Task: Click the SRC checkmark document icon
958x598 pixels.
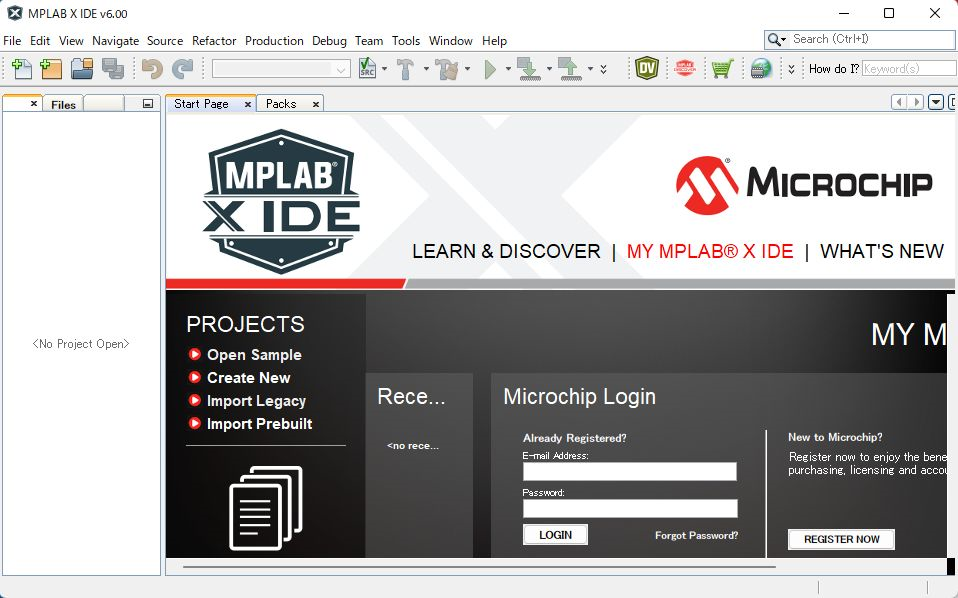Action: [367, 68]
